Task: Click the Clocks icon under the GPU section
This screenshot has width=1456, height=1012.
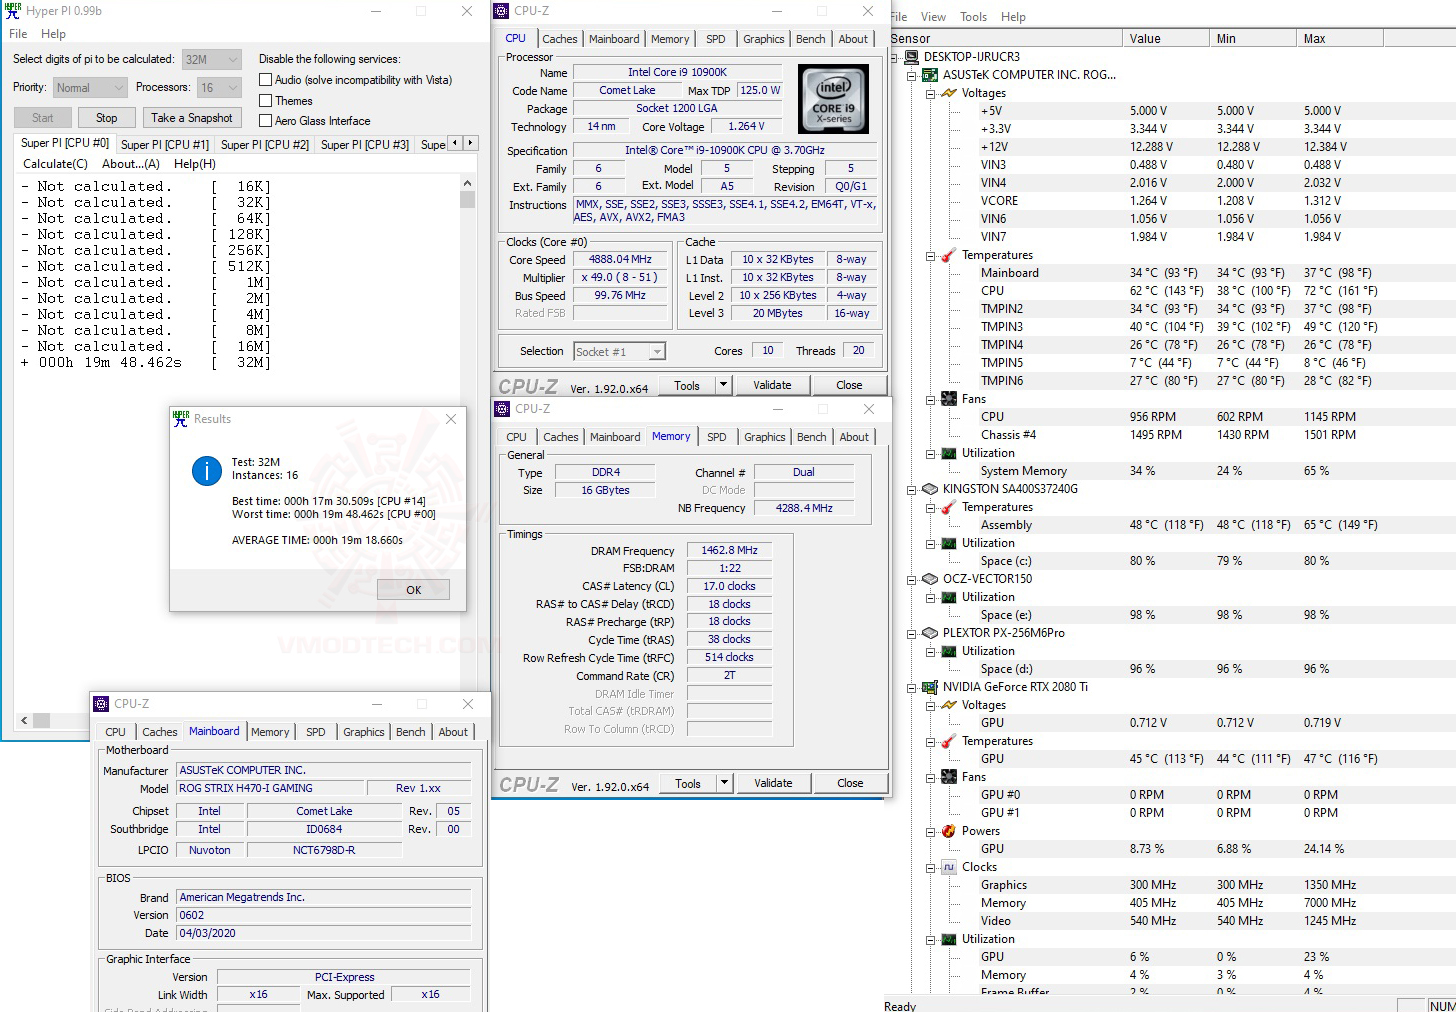Action: coord(948,867)
